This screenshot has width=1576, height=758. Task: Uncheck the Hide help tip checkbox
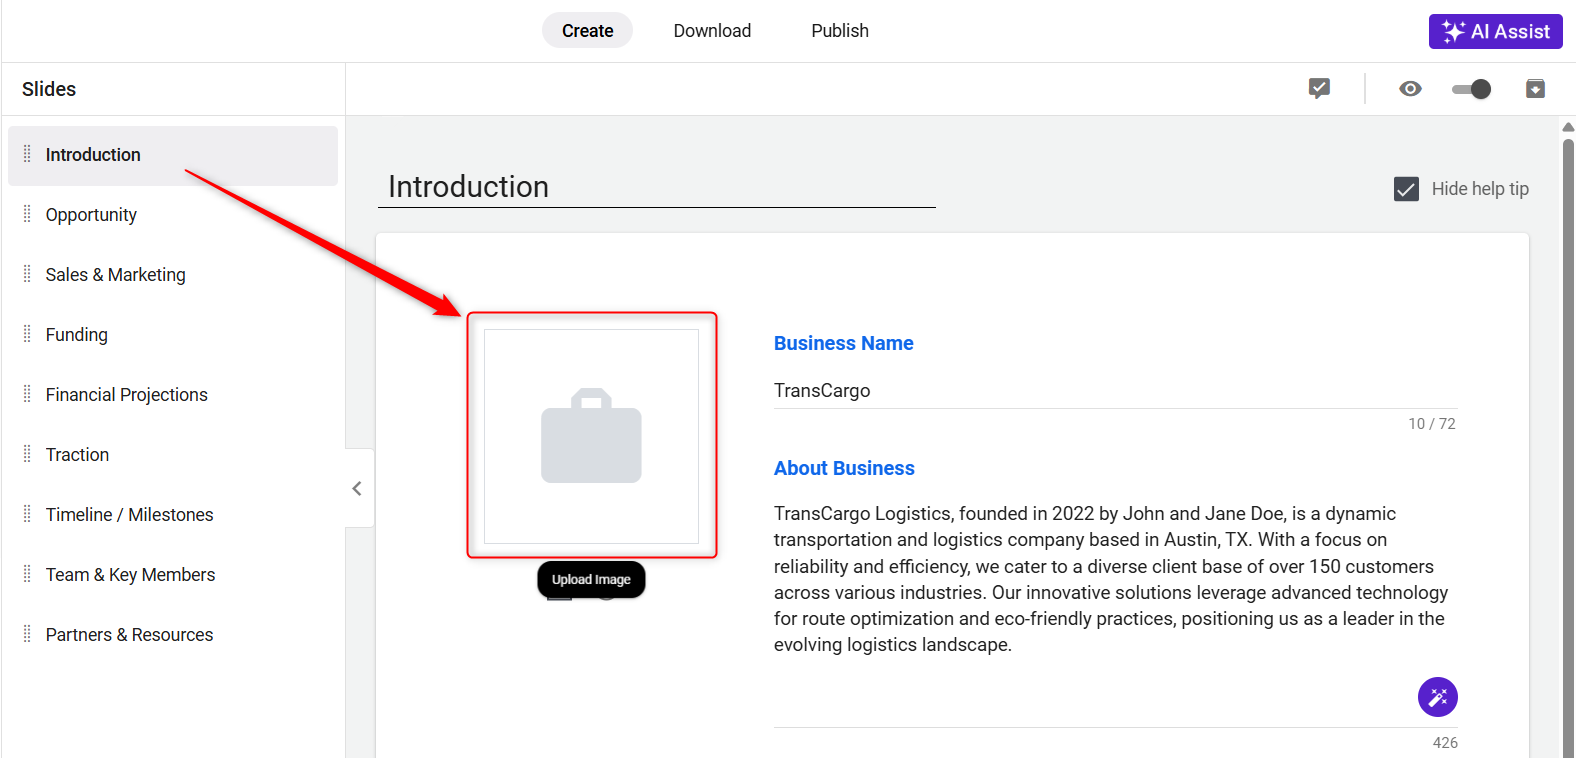pyautogui.click(x=1406, y=189)
